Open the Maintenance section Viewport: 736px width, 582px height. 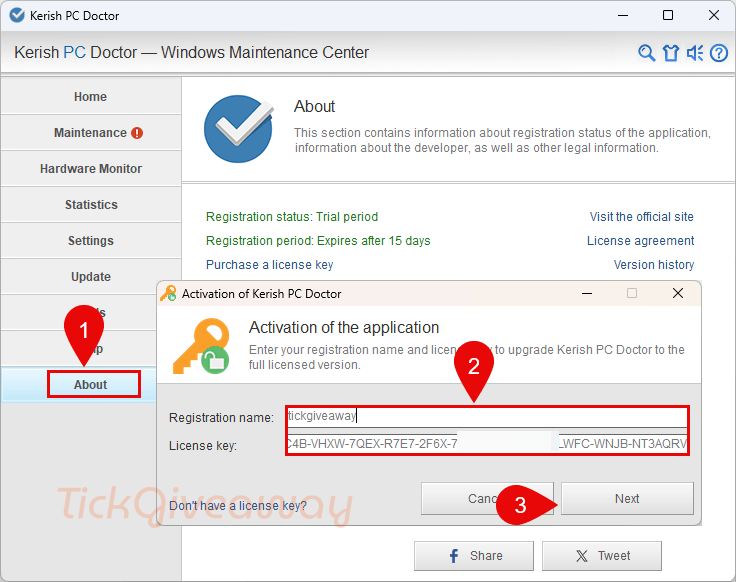tap(91, 133)
